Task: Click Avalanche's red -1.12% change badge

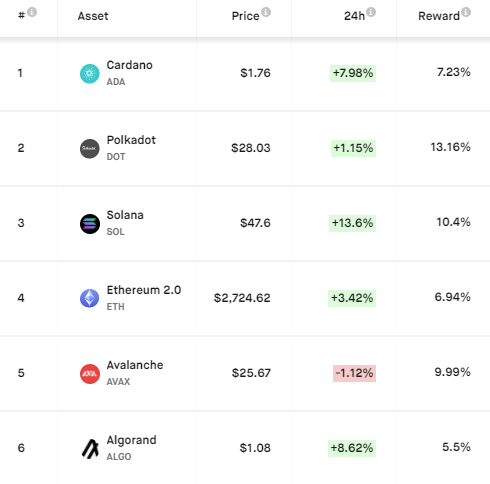Action: click(354, 373)
